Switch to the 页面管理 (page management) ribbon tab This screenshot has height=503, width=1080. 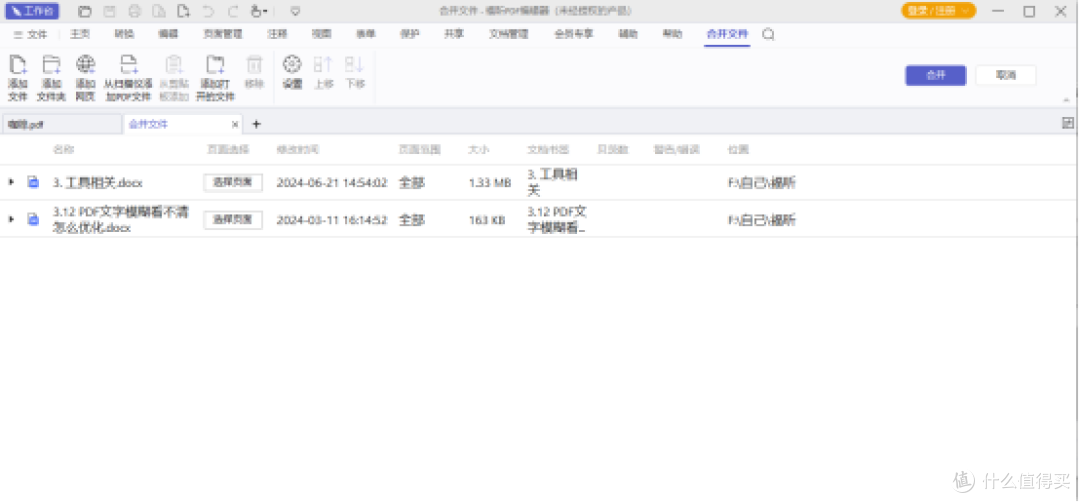coord(222,34)
